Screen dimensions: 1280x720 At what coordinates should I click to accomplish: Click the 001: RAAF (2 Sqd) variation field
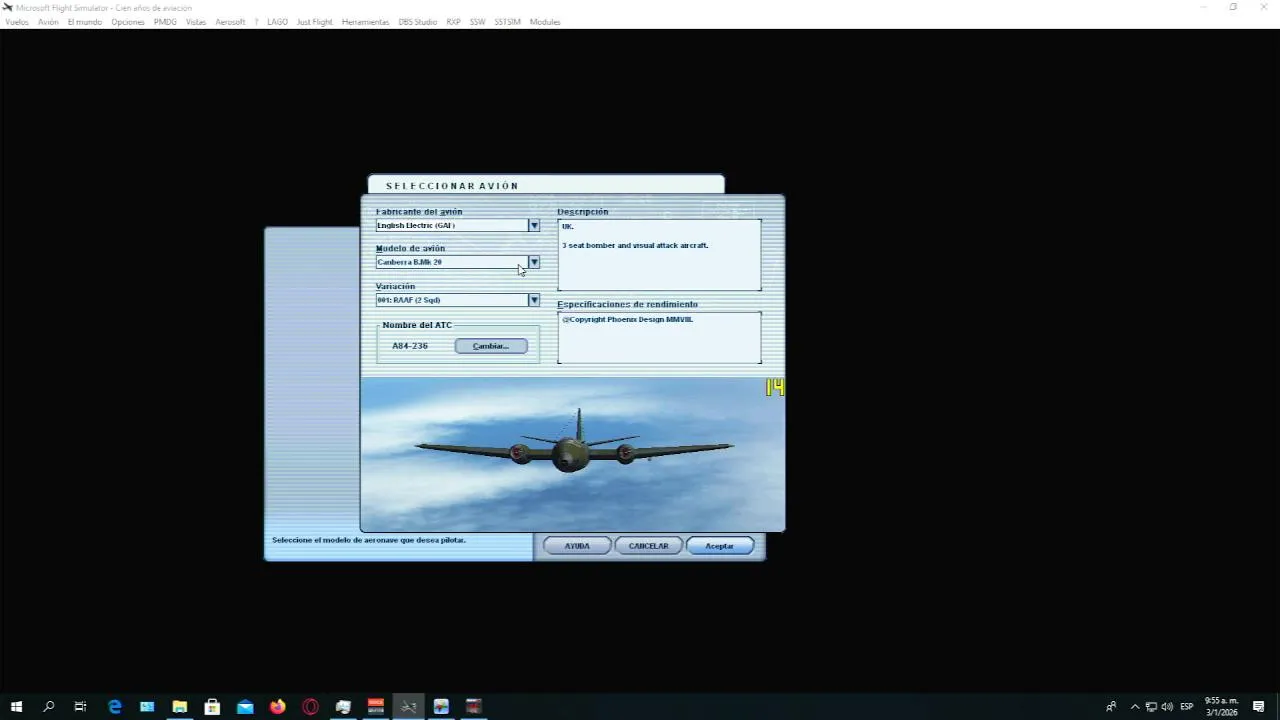[452, 300]
